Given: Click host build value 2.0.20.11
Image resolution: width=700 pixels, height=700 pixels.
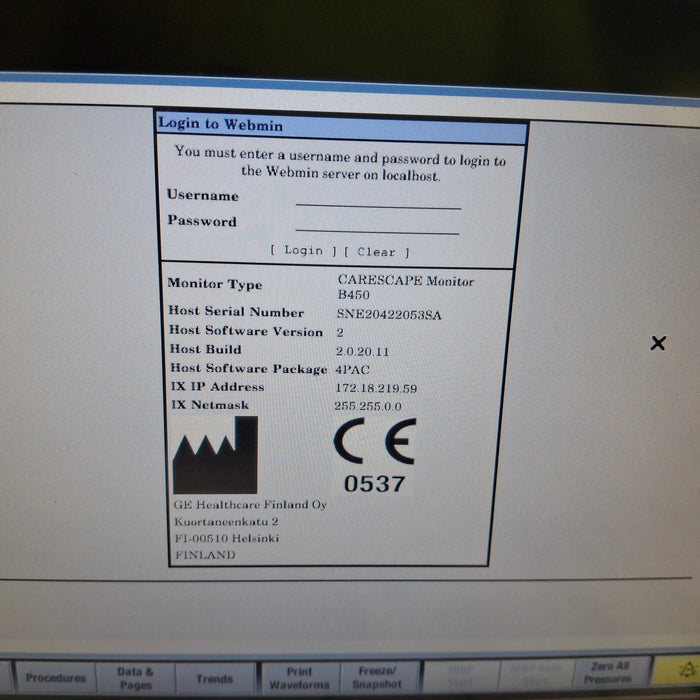Looking at the screenshot, I should pyautogui.click(x=362, y=351).
